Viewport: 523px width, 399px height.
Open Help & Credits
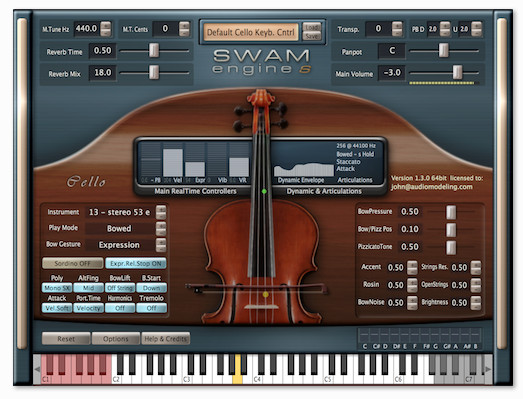click(x=166, y=339)
